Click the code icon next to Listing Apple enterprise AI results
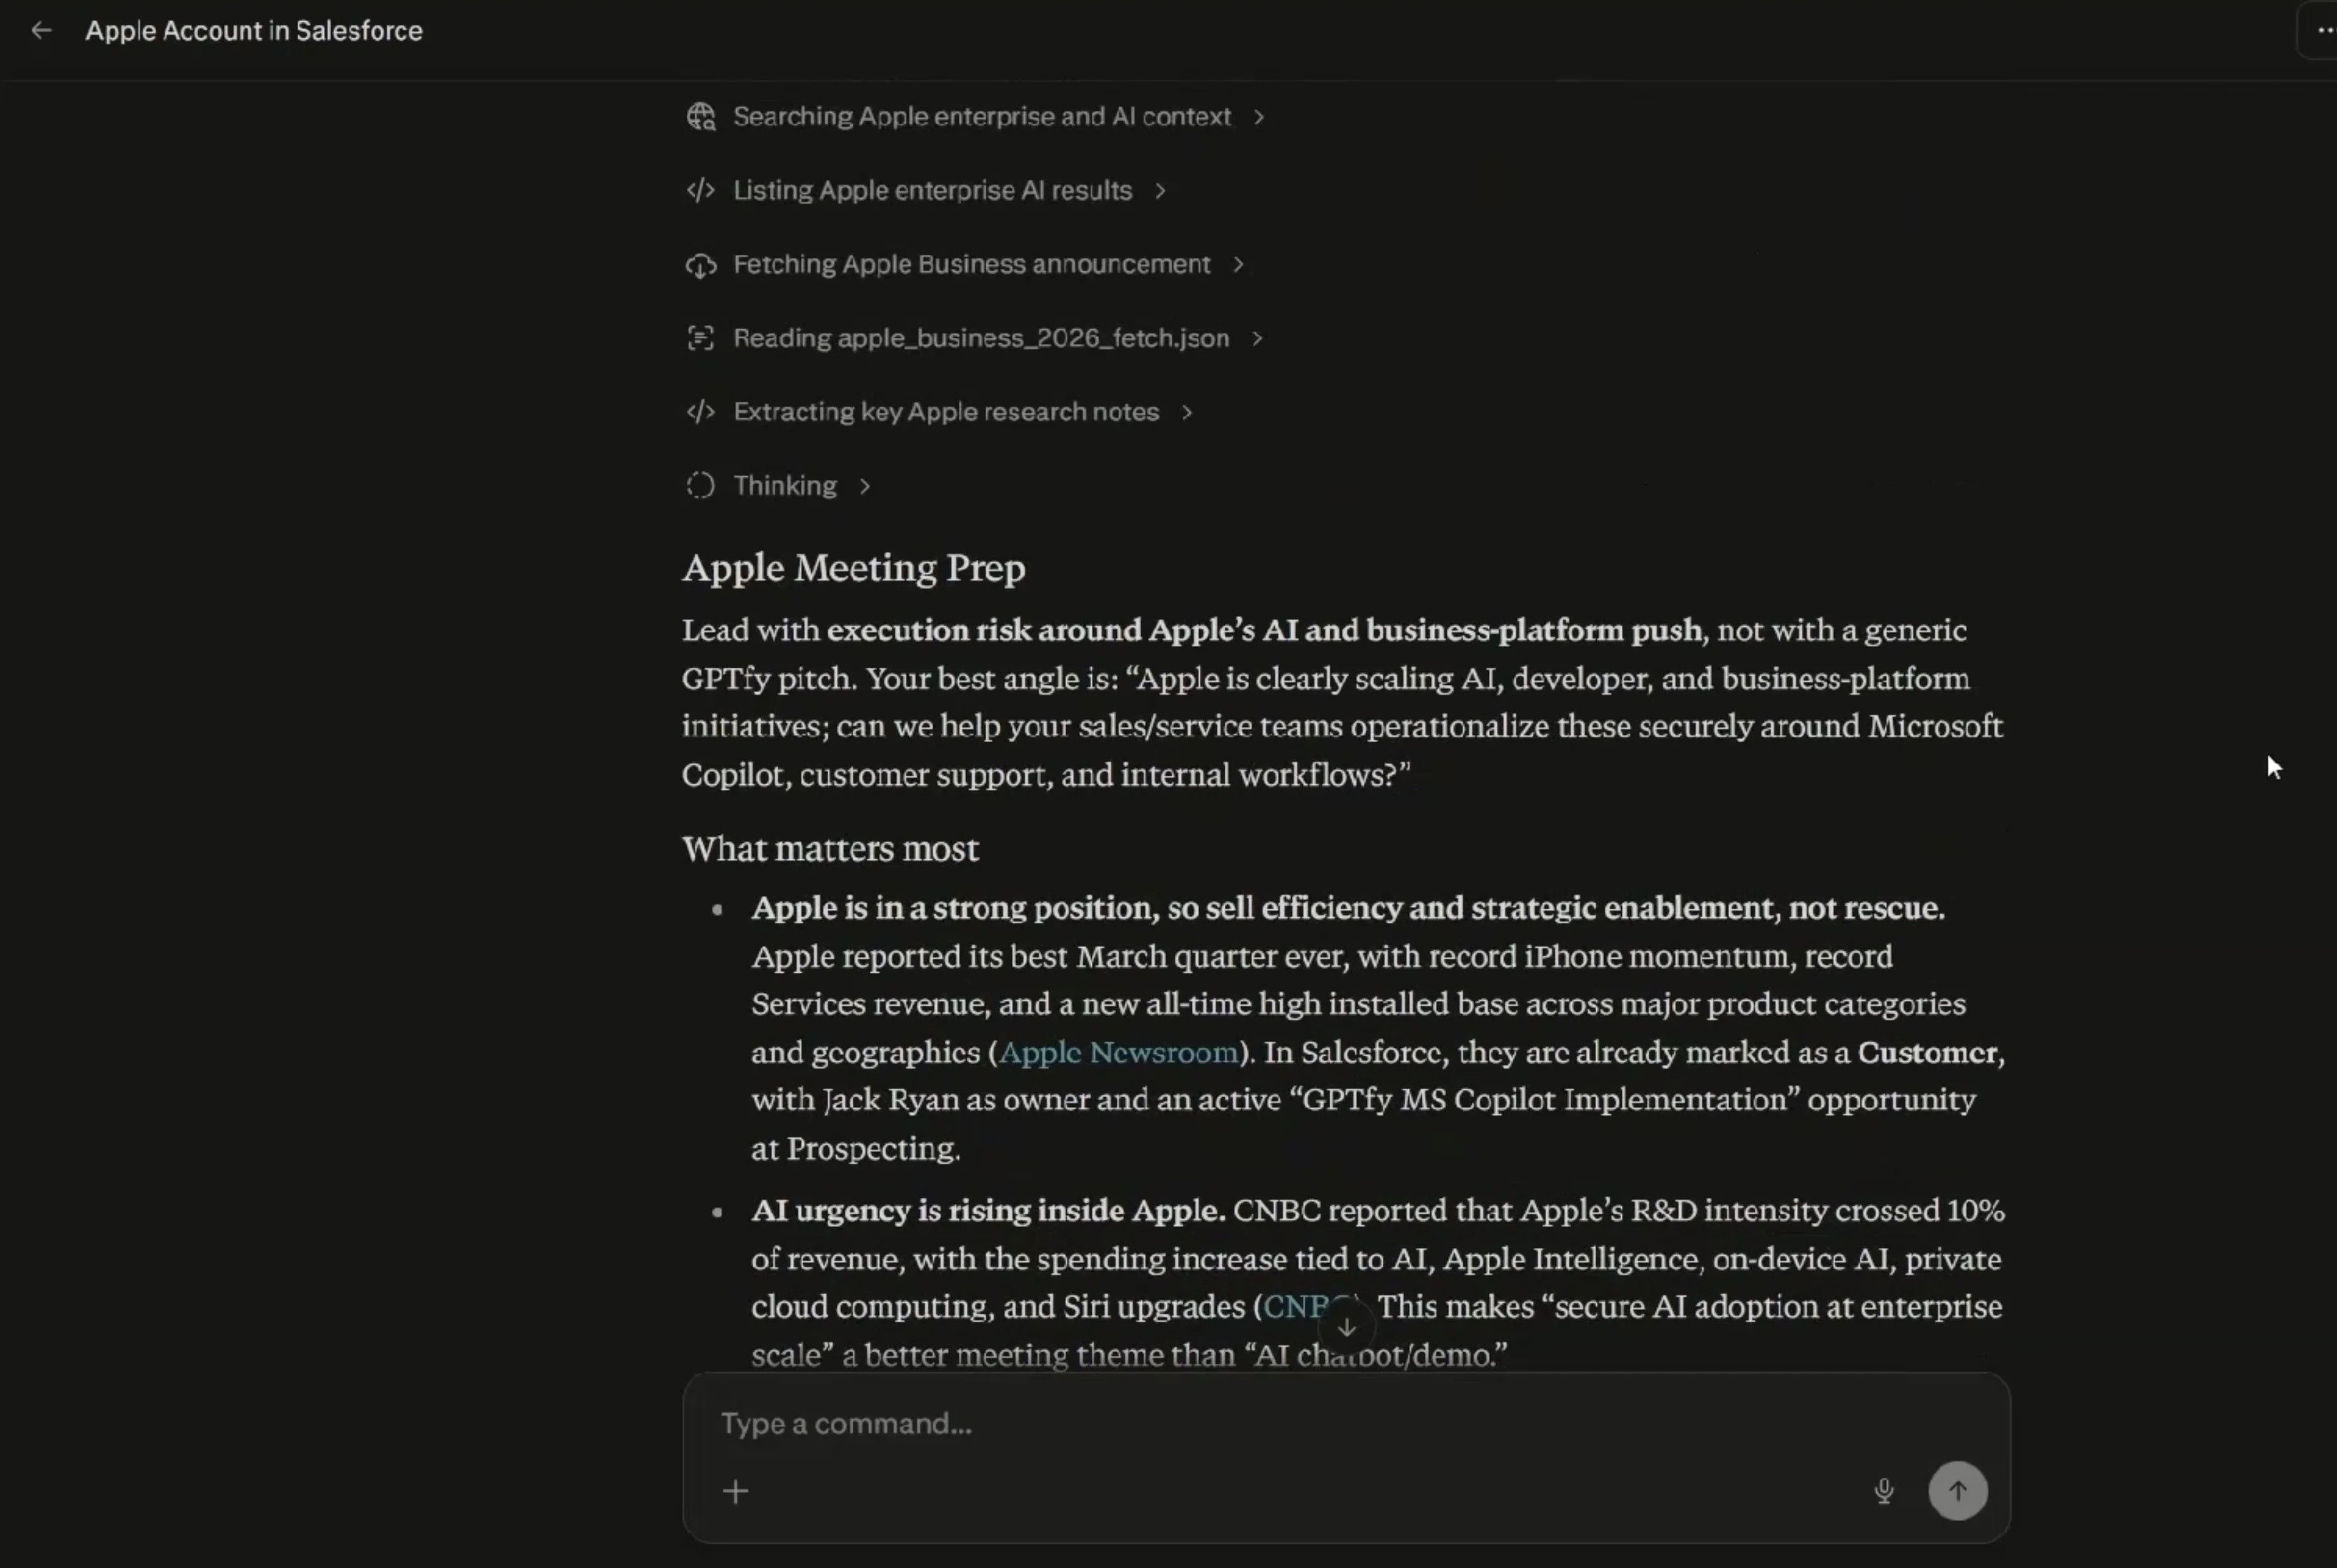2337x1568 pixels. click(x=701, y=190)
